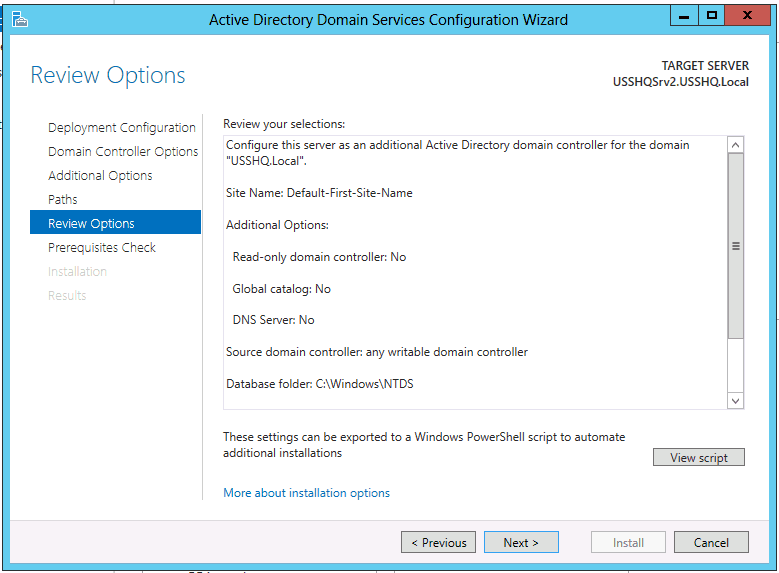Open Domain Controller Options step
The height and width of the screenshot is (573, 779).
123,152
